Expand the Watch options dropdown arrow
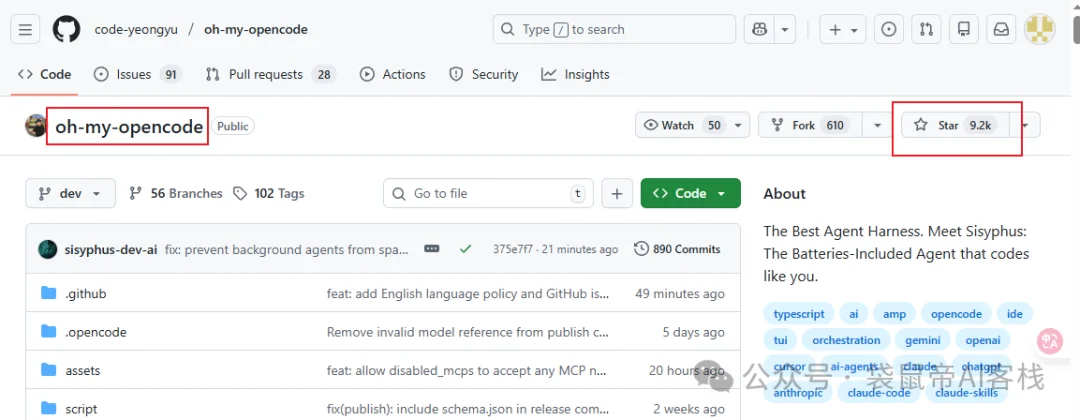The width and height of the screenshot is (1080, 420). (739, 125)
